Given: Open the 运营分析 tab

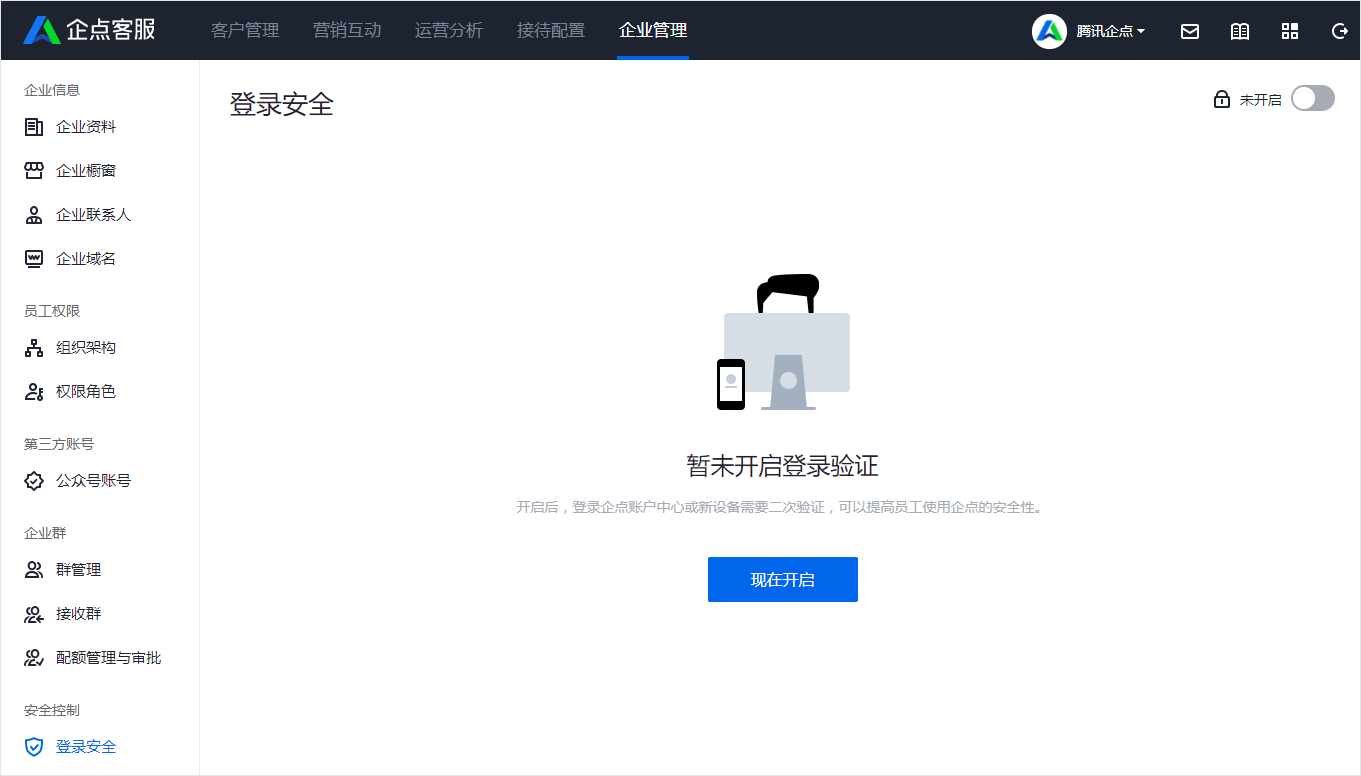Looking at the screenshot, I should tap(449, 30).
